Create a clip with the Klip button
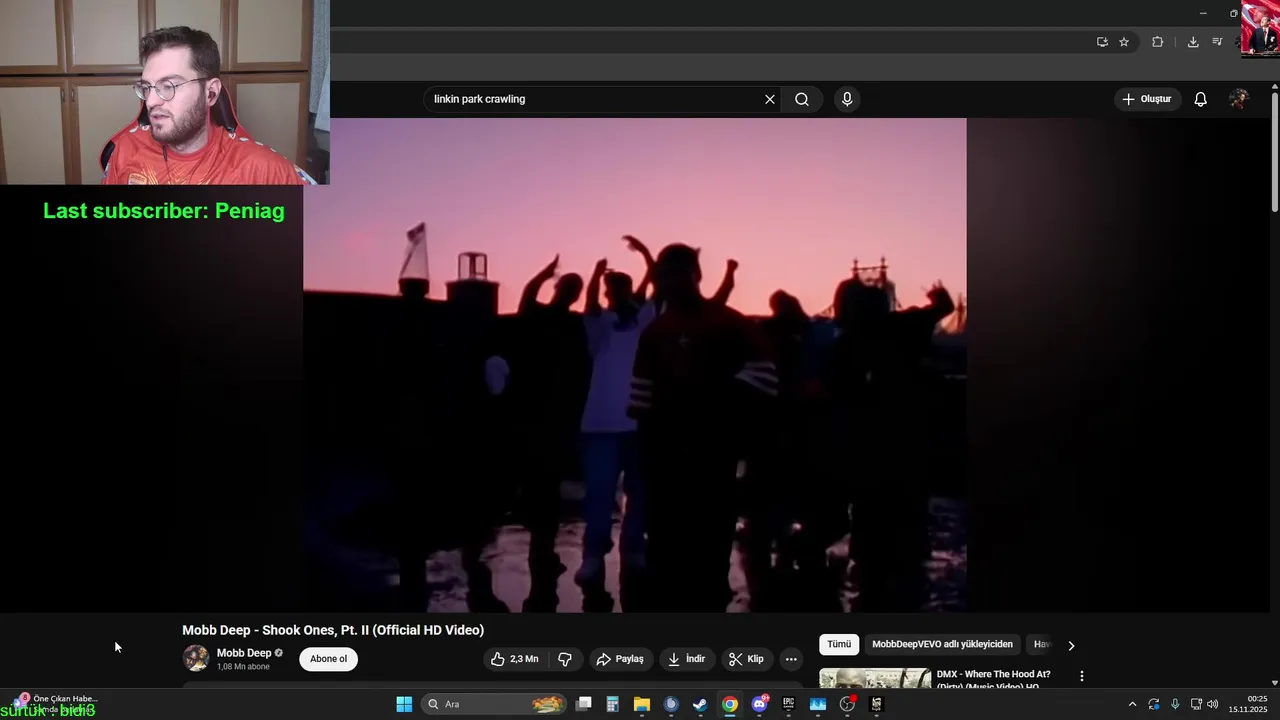1280x720 pixels. coord(747,659)
